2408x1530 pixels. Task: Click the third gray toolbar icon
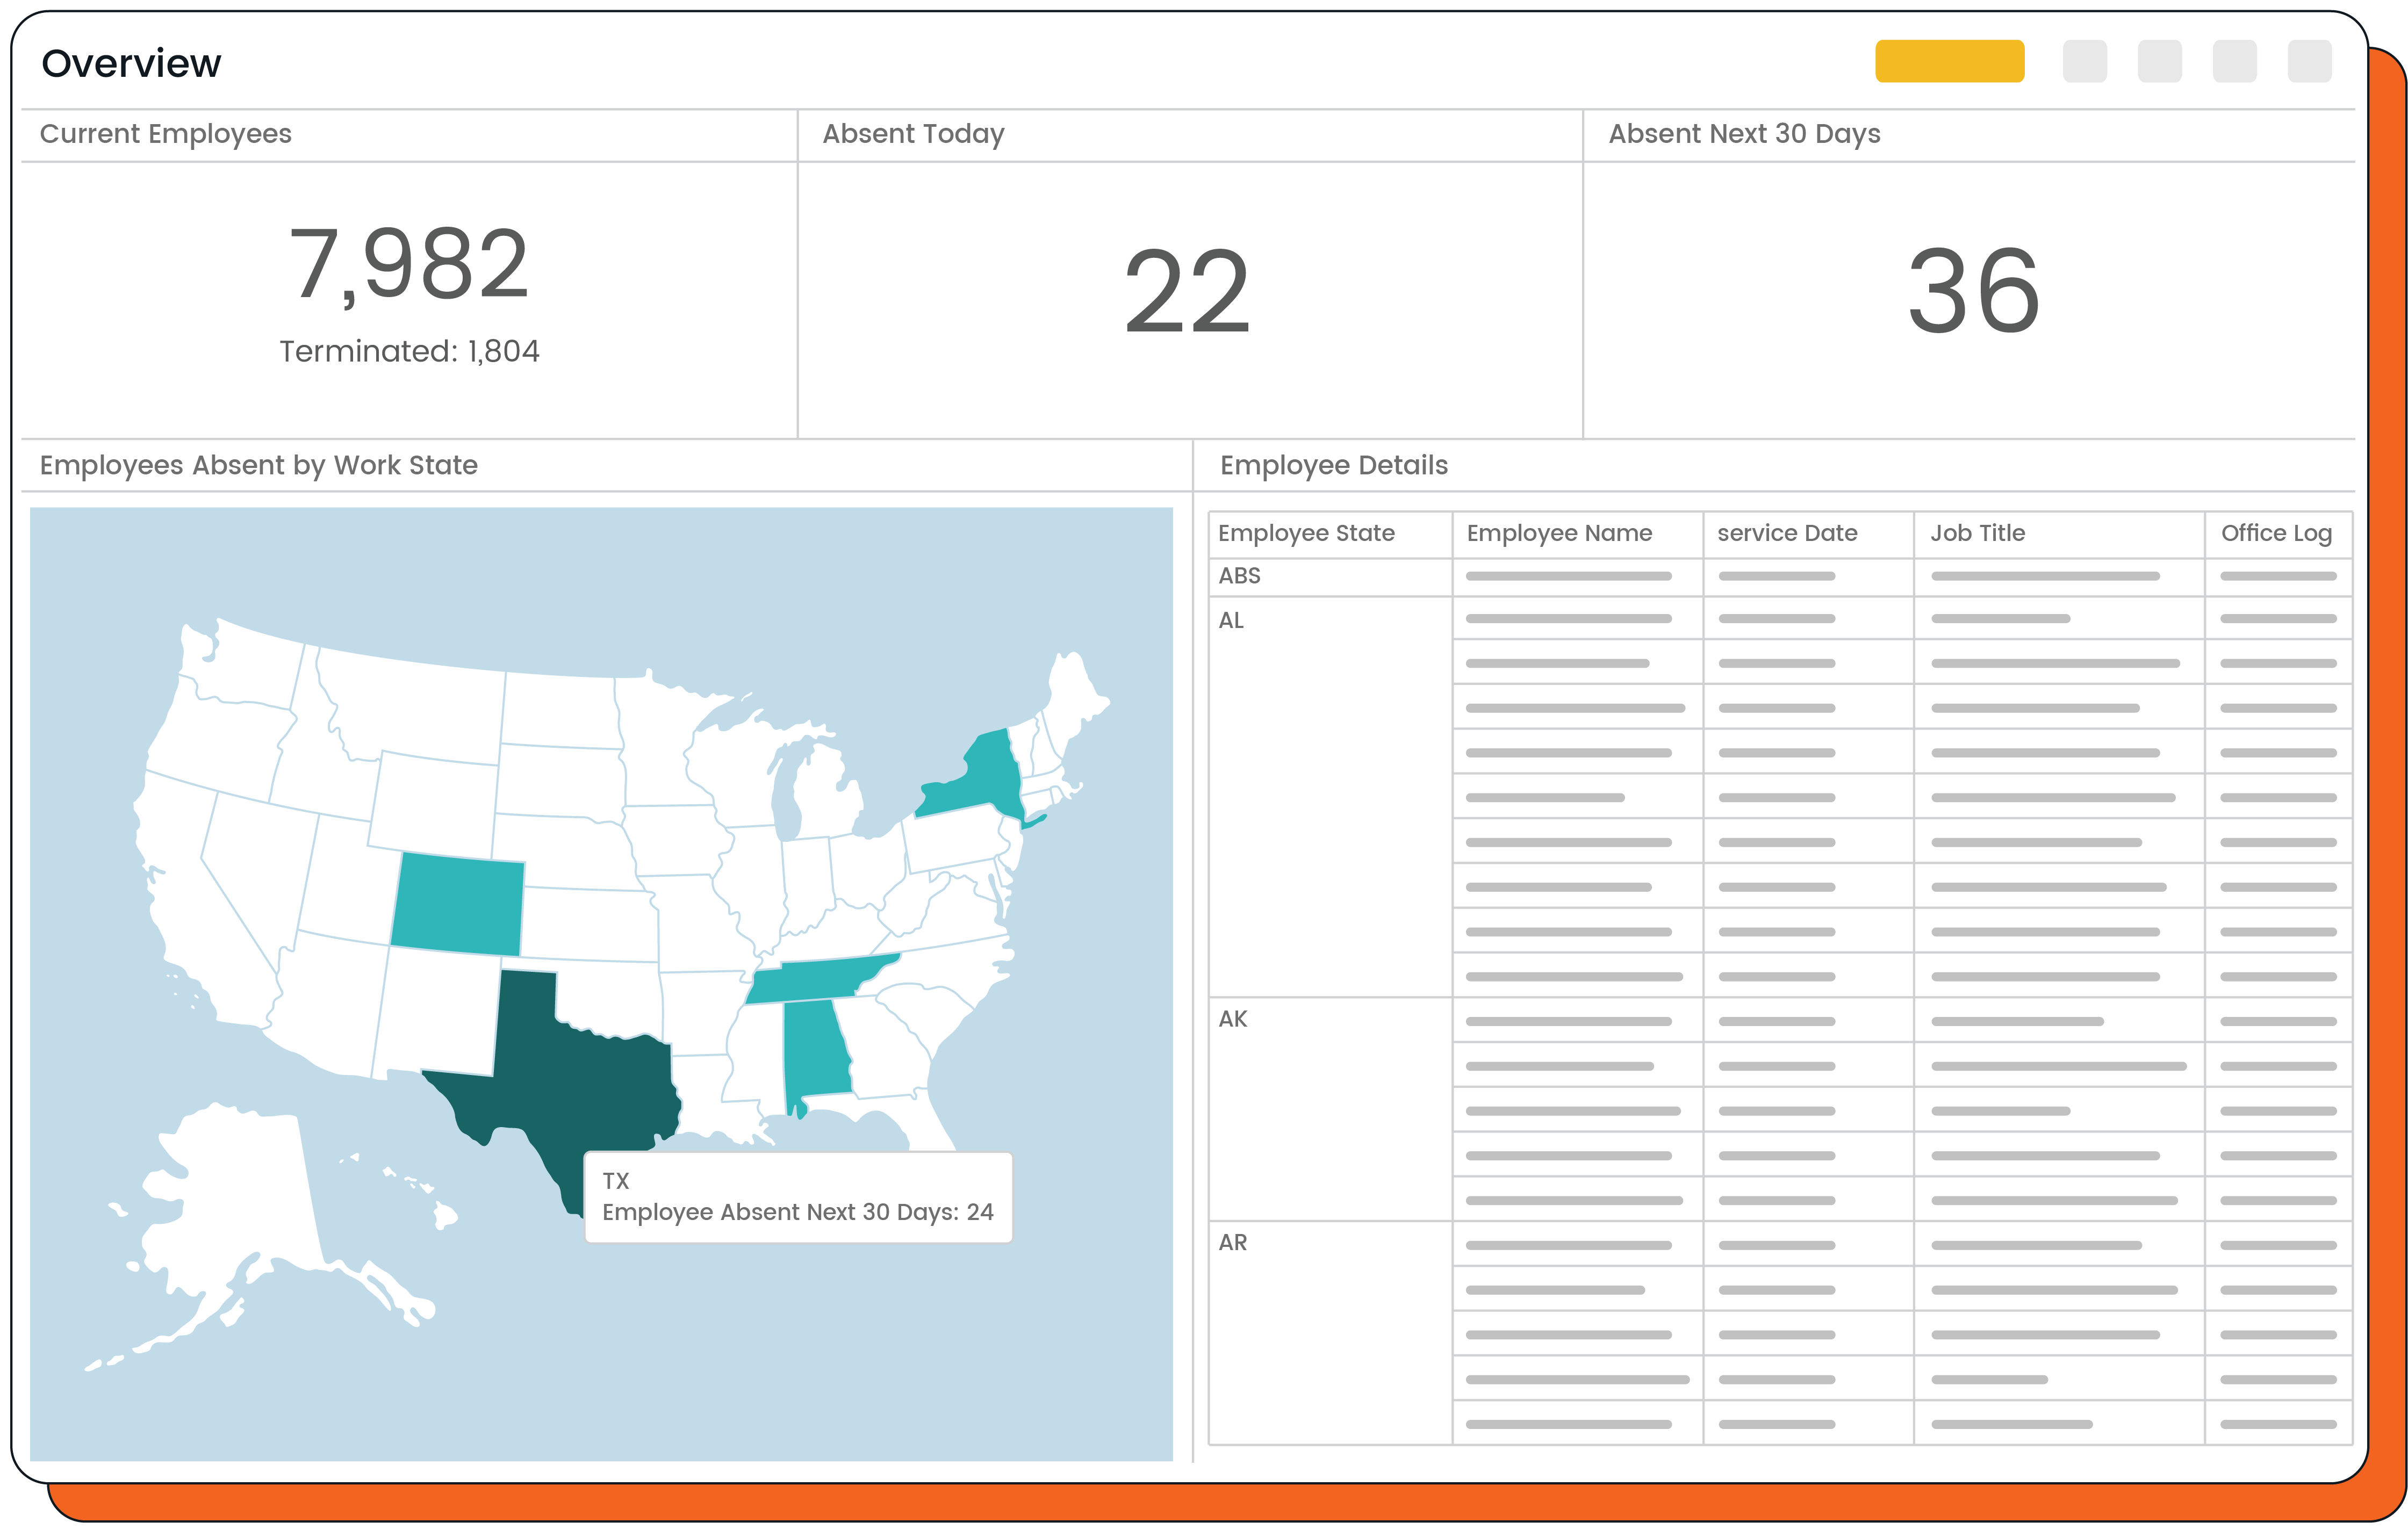click(x=2235, y=62)
